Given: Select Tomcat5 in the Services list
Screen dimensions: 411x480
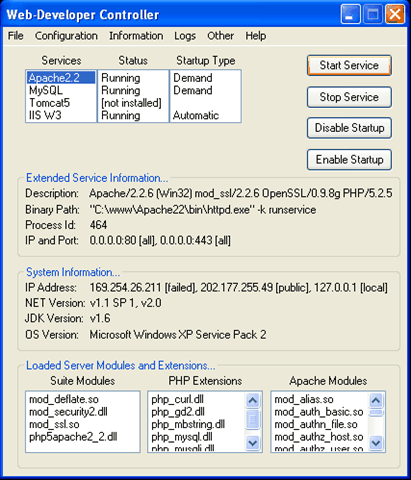Looking at the screenshot, I should (61, 103).
